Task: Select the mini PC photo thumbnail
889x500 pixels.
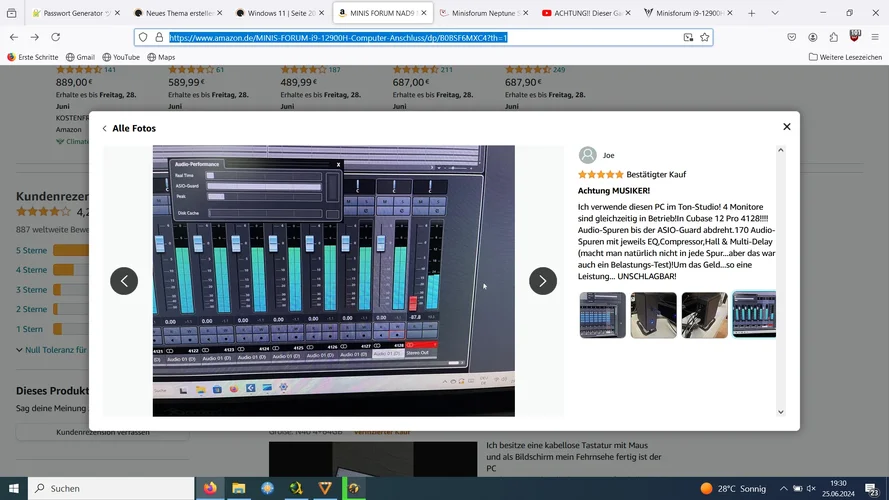Action: (653, 315)
